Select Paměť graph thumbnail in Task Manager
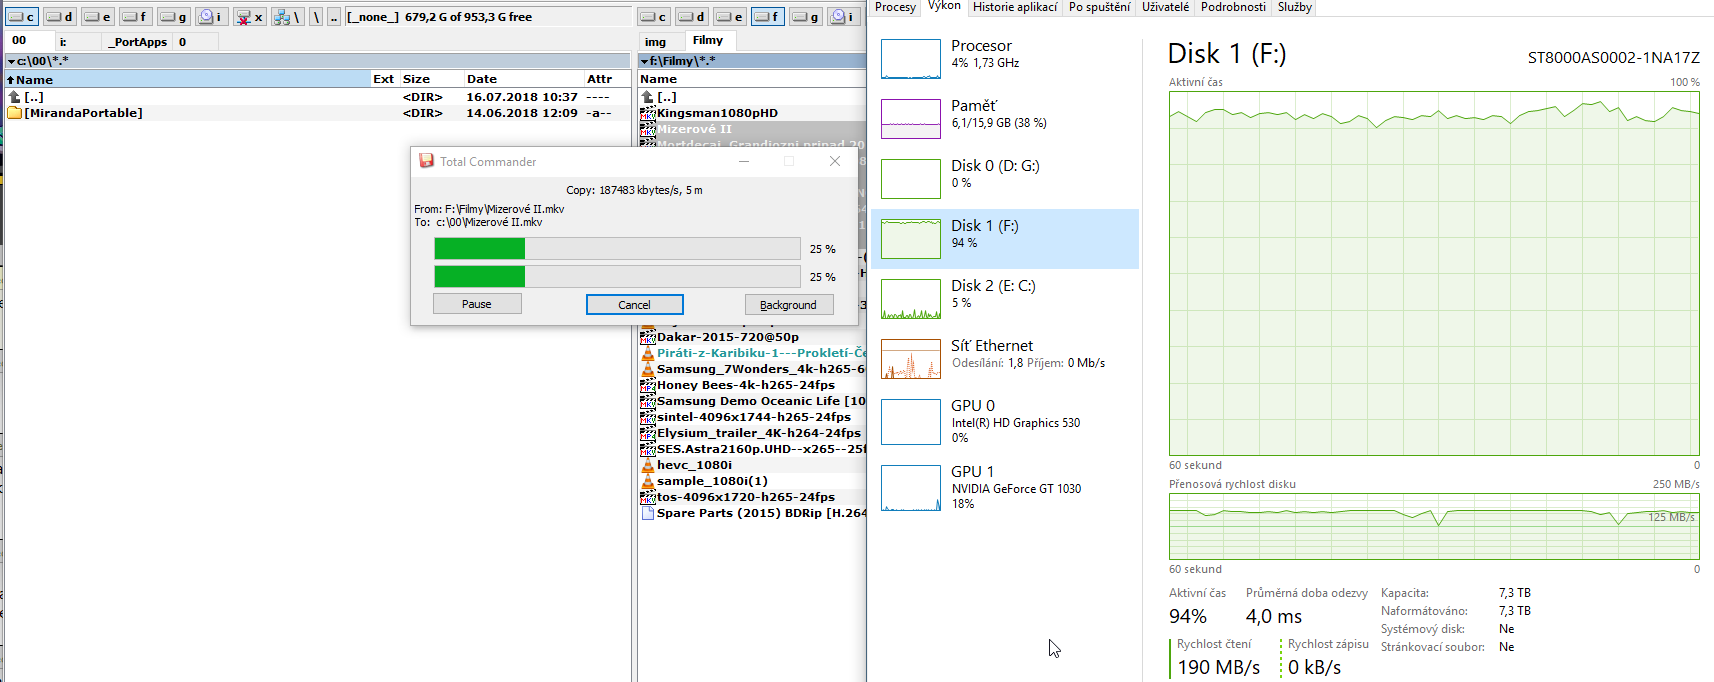Image resolution: width=1714 pixels, height=682 pixels. pyautogui.click(x=911, y=119)
